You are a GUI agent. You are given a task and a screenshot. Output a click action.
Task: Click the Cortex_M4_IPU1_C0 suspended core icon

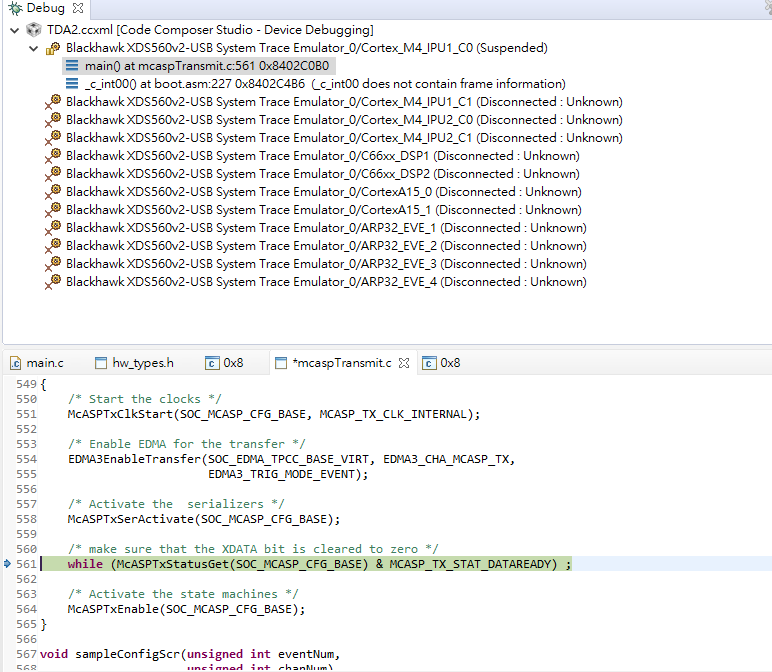click(x=53, y=48)
